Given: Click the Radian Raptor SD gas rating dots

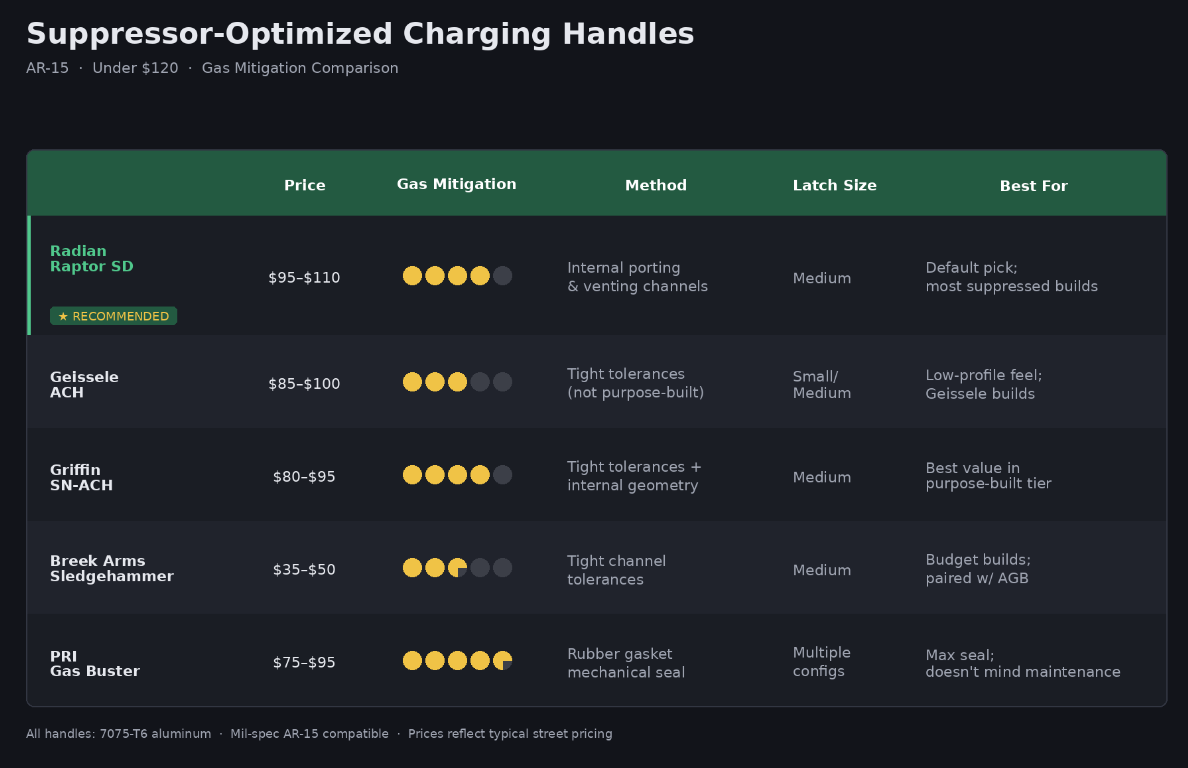Looking at the screenshot, I should coord(457,276).
